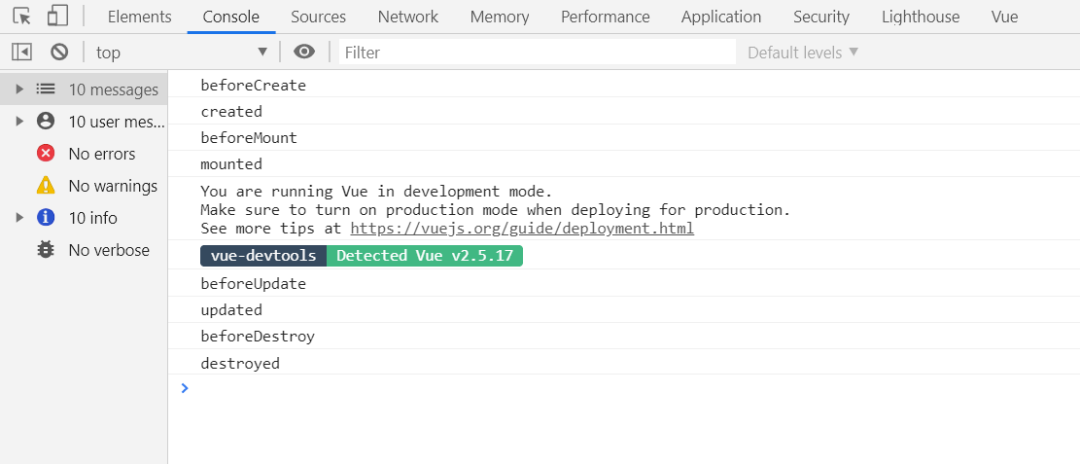
Task: Click the development mode warning message
Action: coord(624,209)
